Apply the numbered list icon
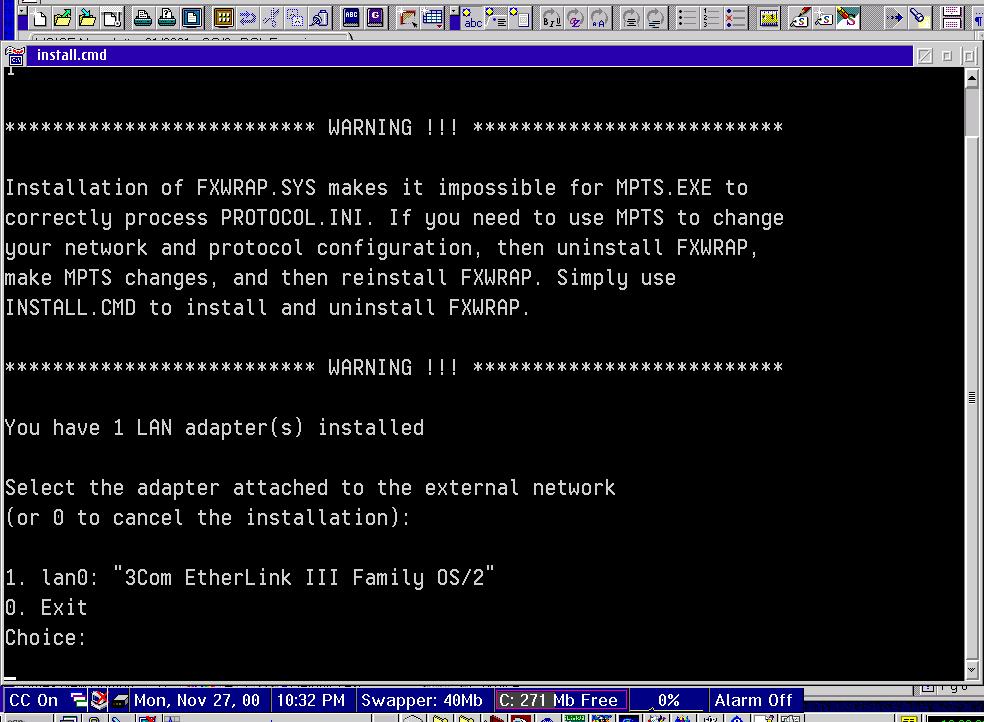 click(x=711, y=17)
